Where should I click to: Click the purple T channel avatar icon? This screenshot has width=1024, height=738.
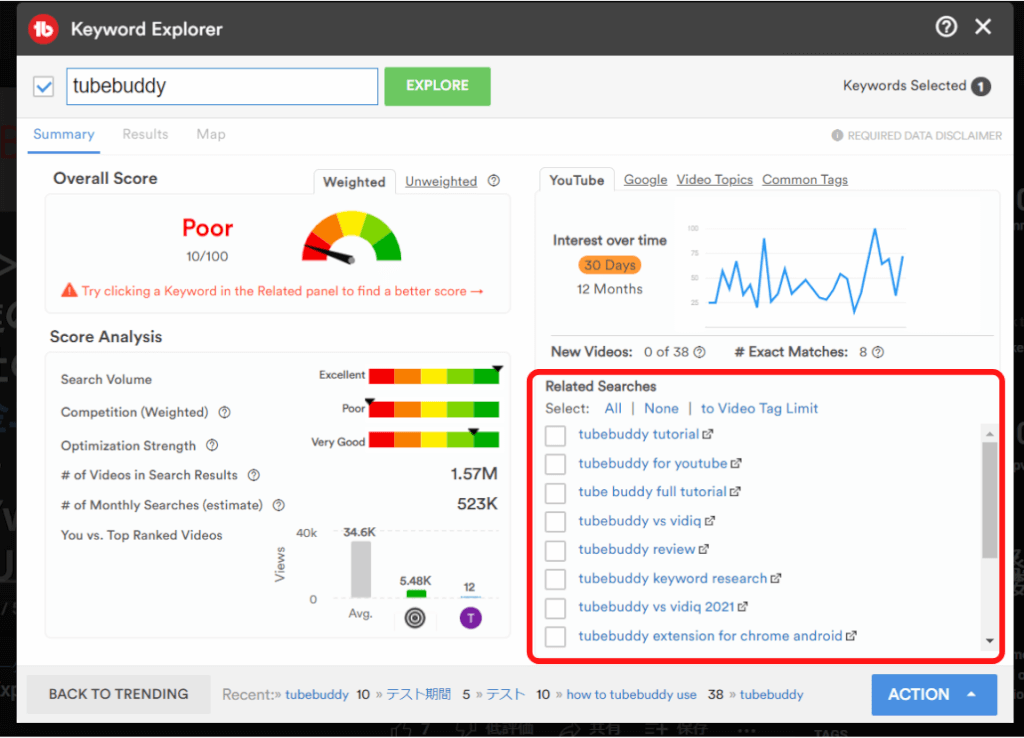470,618
